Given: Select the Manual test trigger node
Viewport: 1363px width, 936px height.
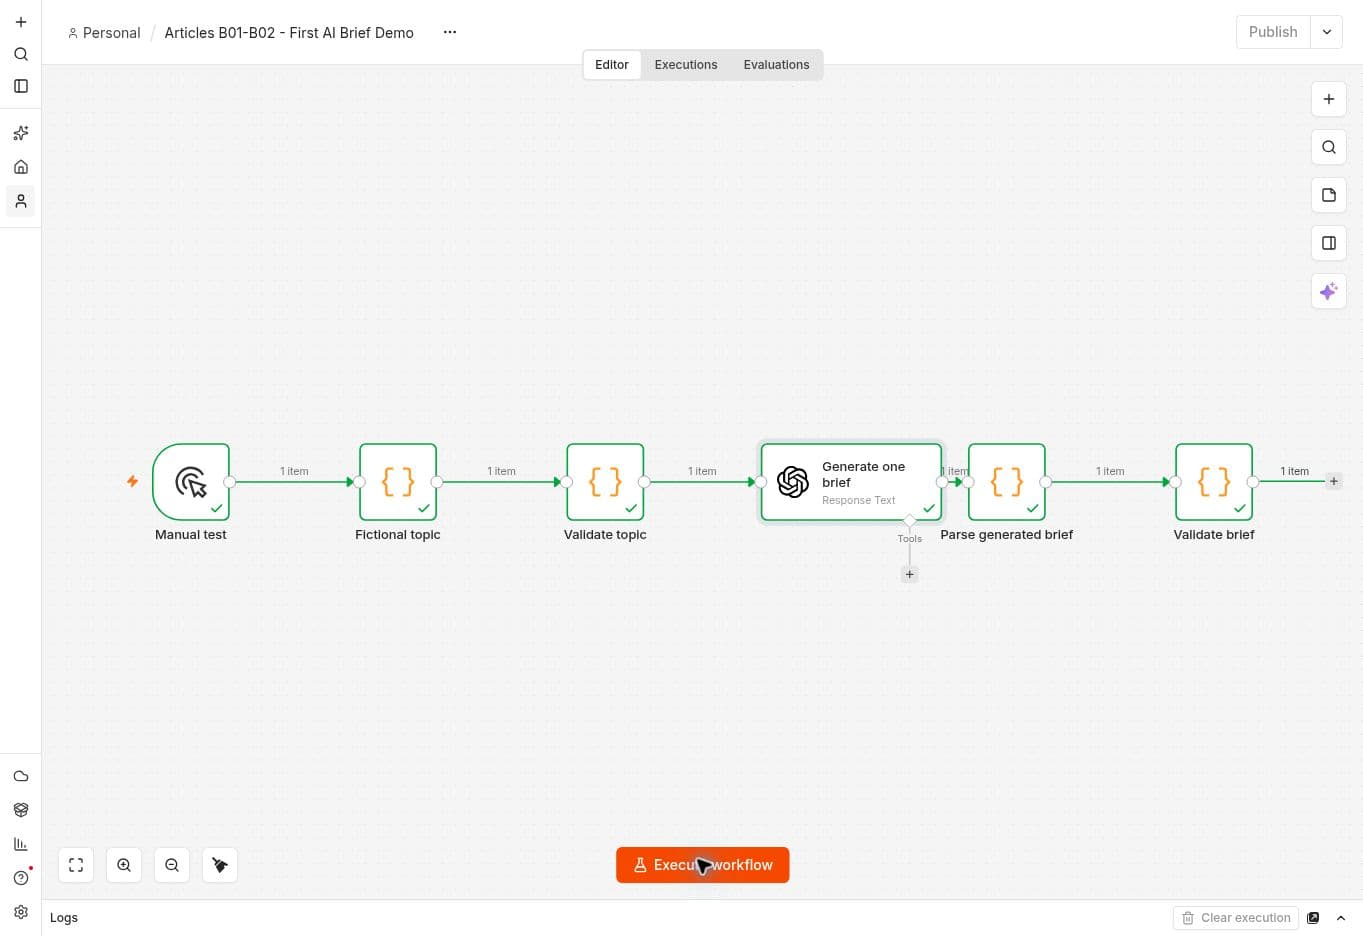Looking at the screenshot, I should (191, 482).
